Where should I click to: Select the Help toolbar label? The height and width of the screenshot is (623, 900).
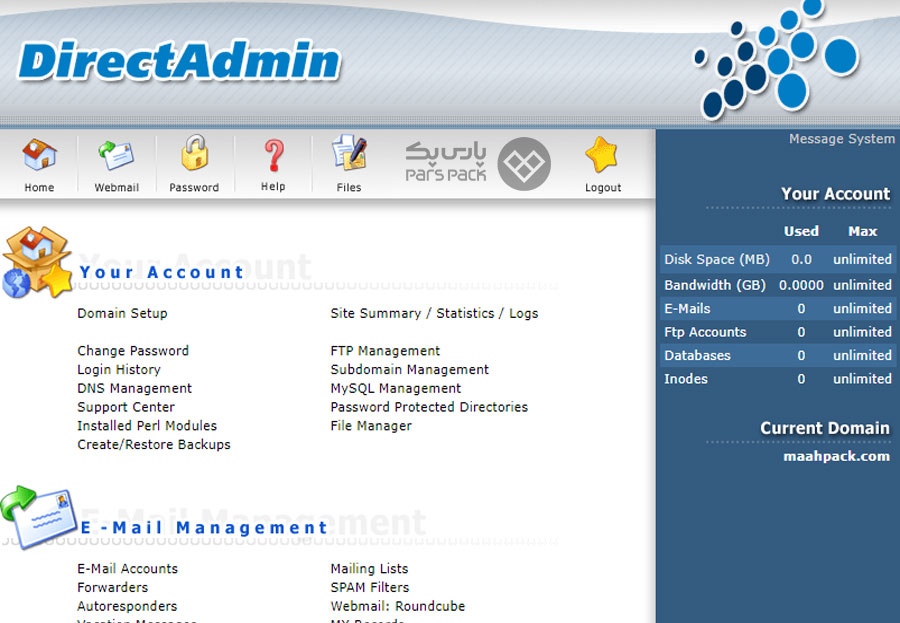pos(273,187)
